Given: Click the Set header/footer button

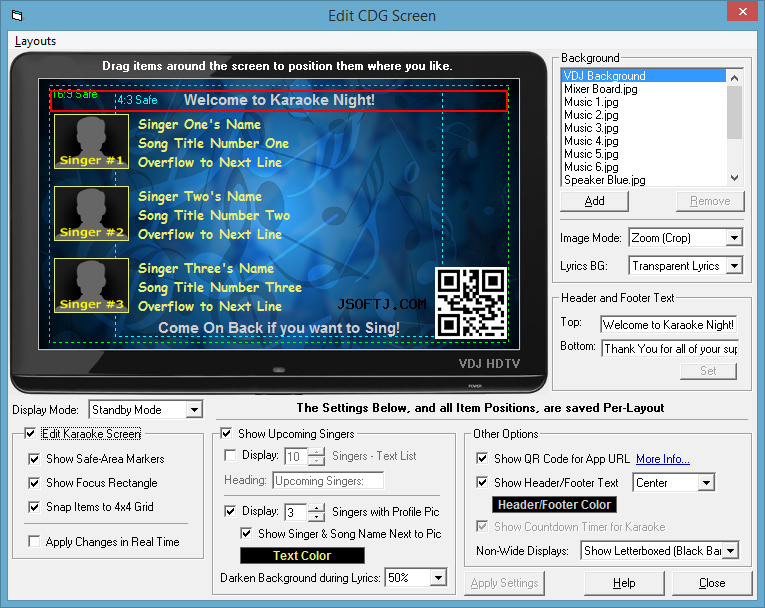Looking at the screenshot, I should click(x=708, y=371).
